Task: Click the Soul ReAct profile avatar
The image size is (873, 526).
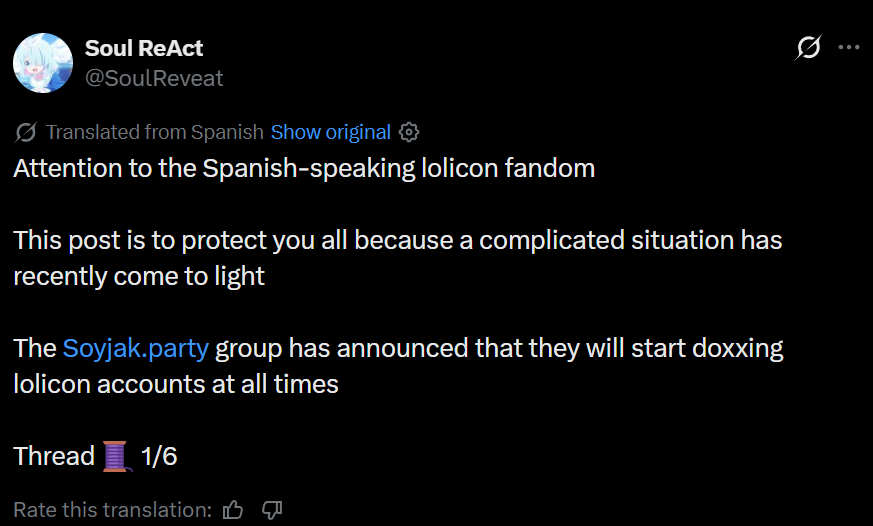Action: point(43,63)
